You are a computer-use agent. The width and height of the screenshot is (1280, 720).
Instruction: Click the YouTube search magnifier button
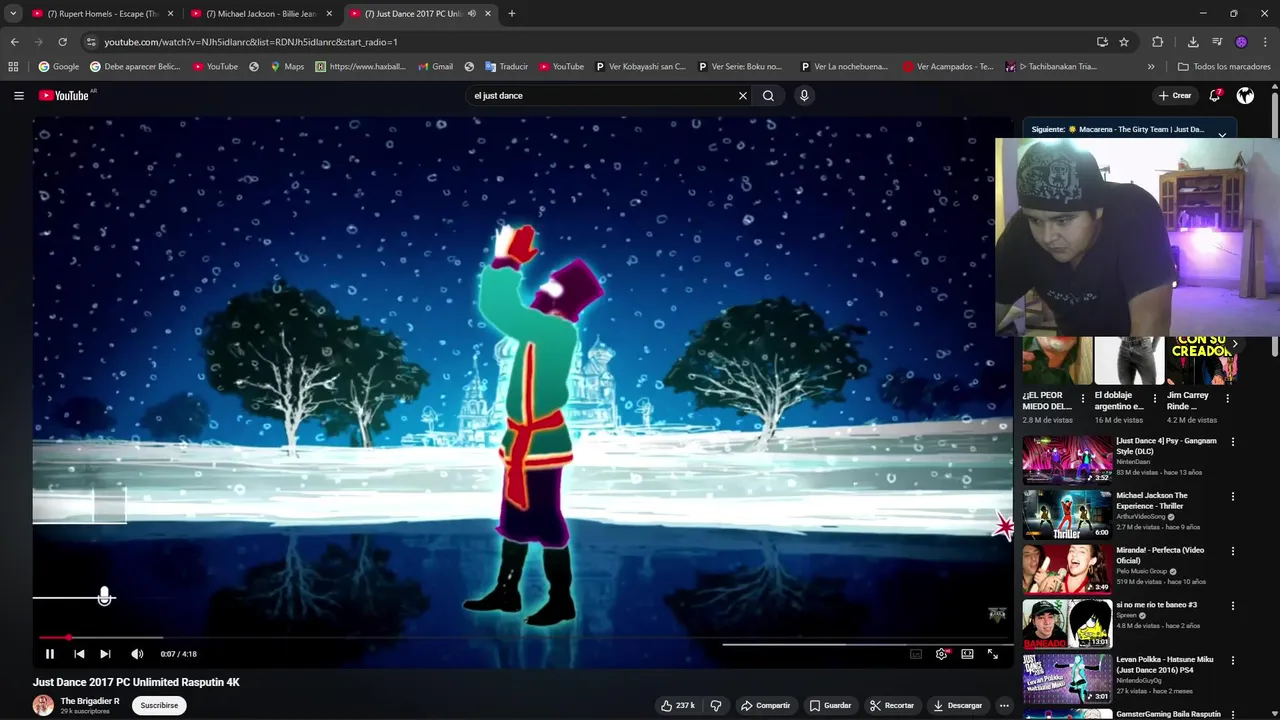pyautogui.click(x=768, y=96)
